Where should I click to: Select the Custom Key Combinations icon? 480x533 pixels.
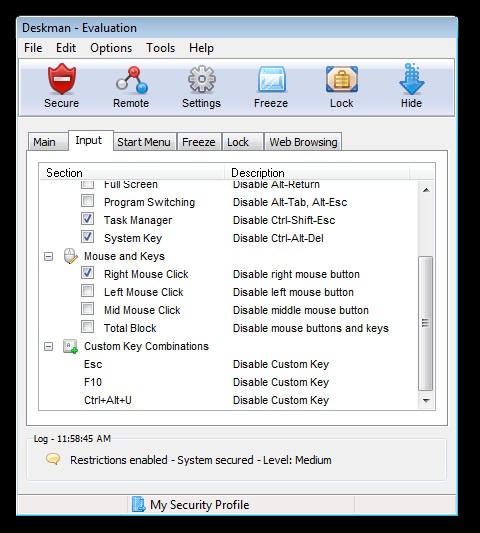pos(70,346)
